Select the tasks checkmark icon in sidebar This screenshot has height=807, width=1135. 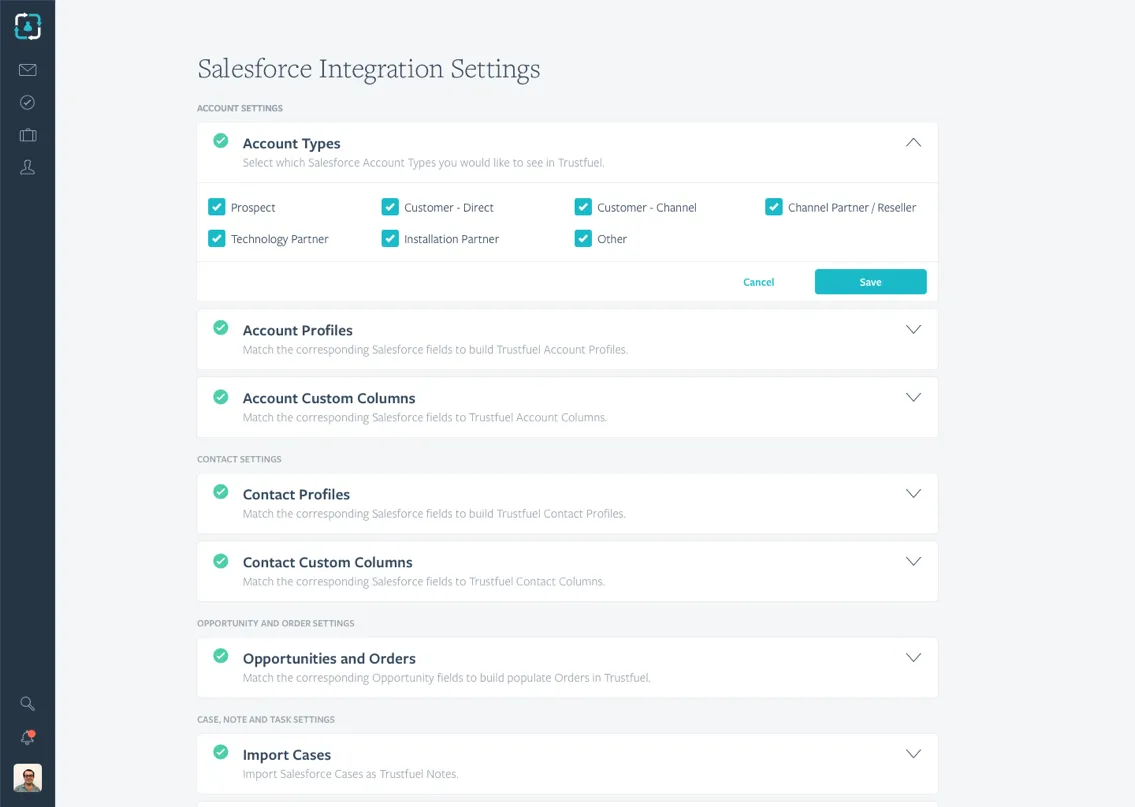[27, 102]
